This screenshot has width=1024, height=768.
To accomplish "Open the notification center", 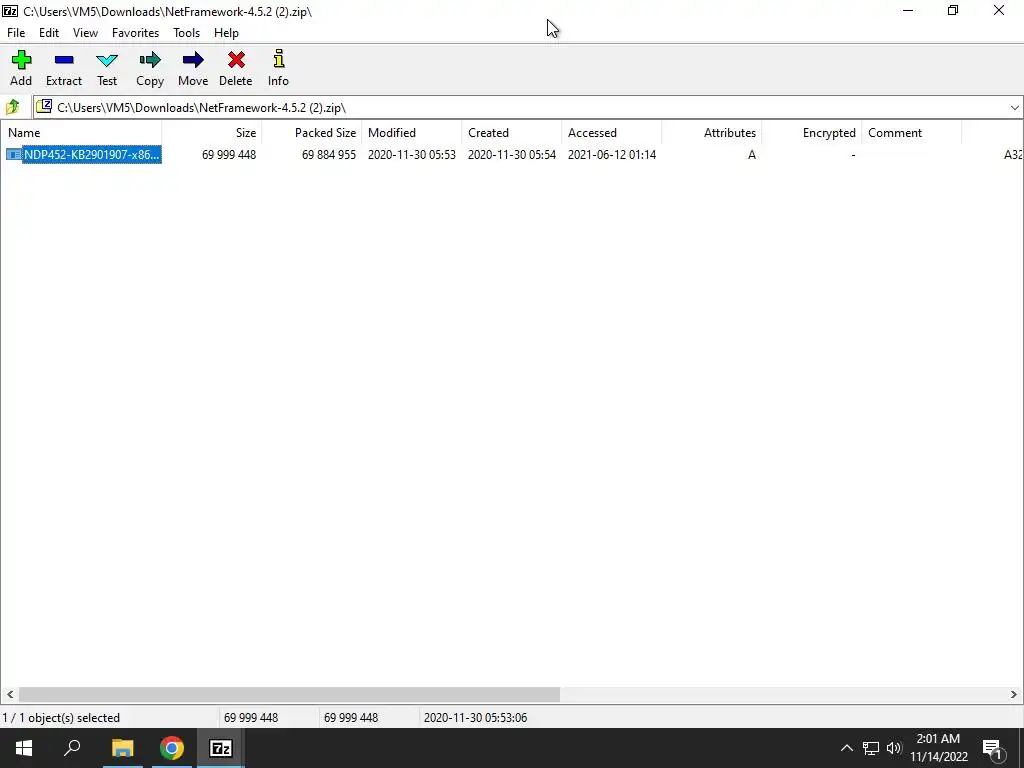I will pos(993,749).
